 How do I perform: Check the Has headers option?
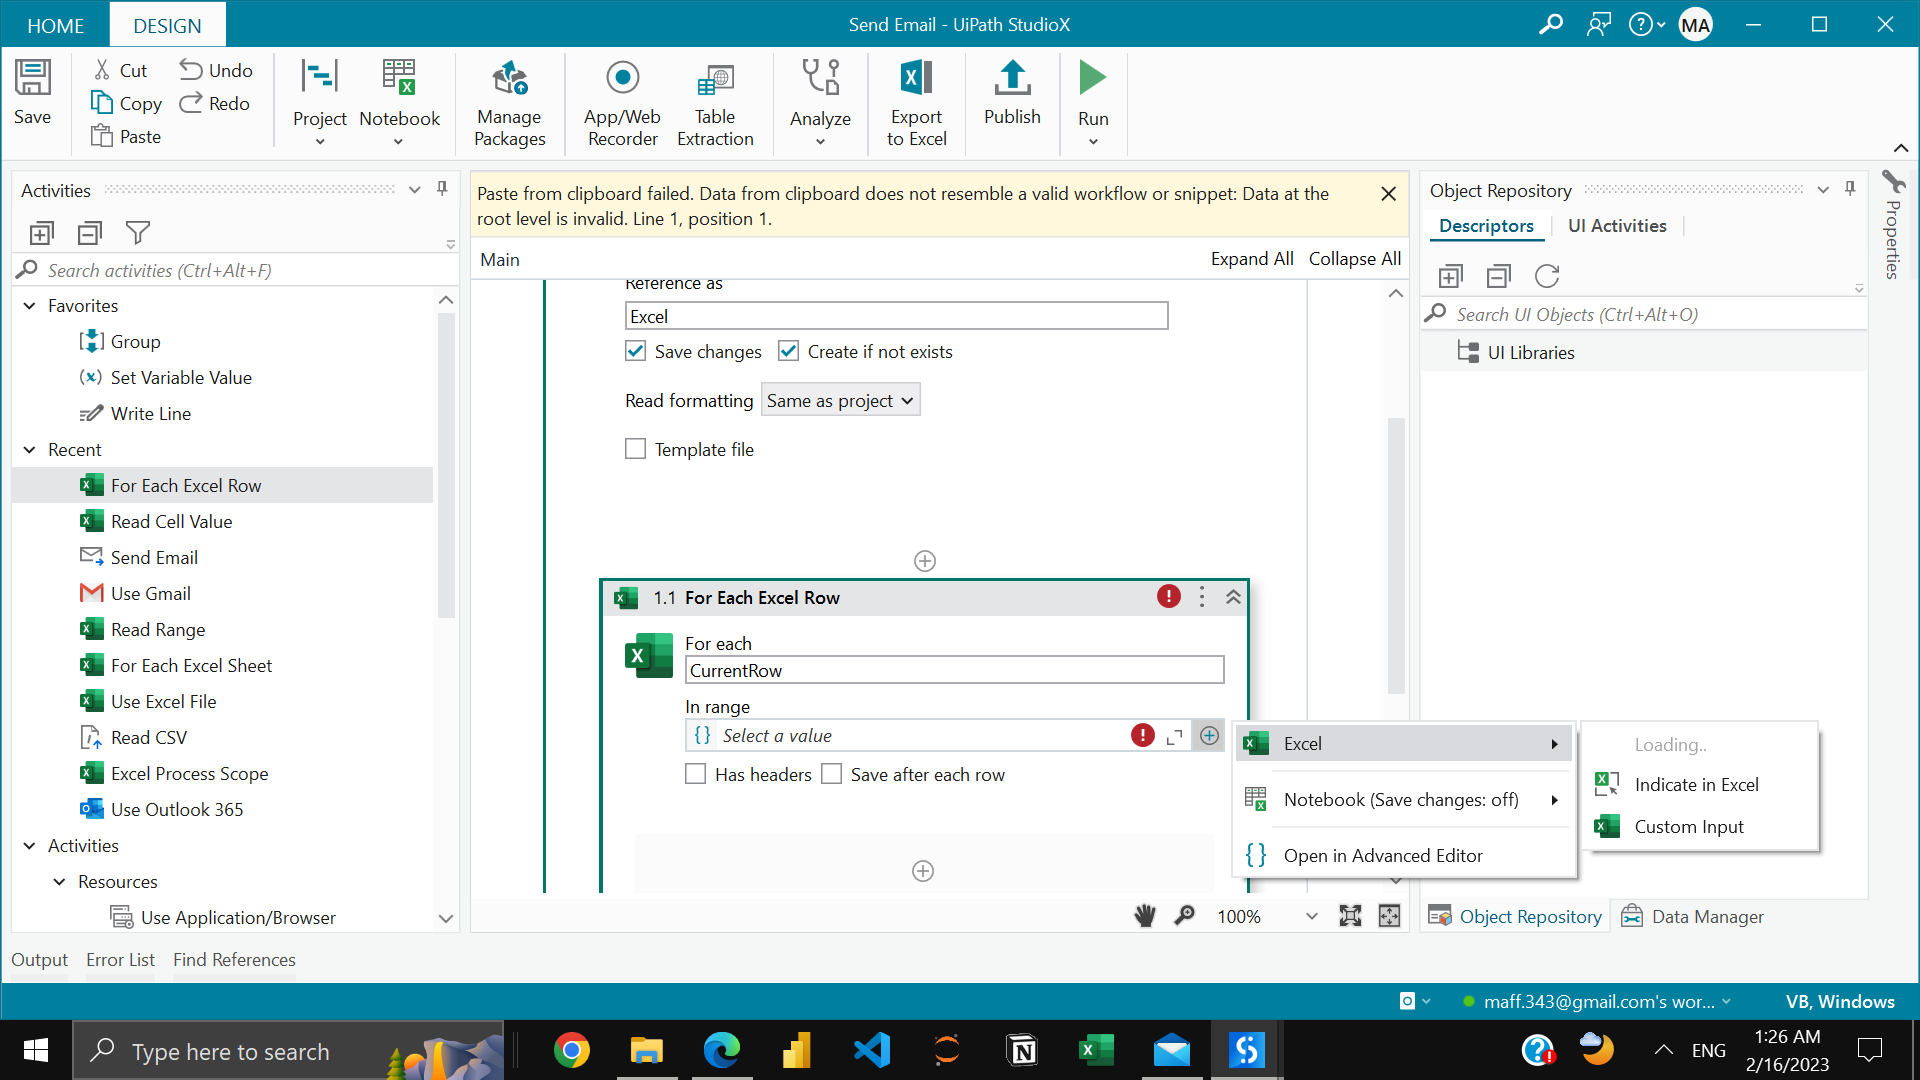(x=695, y=774)
